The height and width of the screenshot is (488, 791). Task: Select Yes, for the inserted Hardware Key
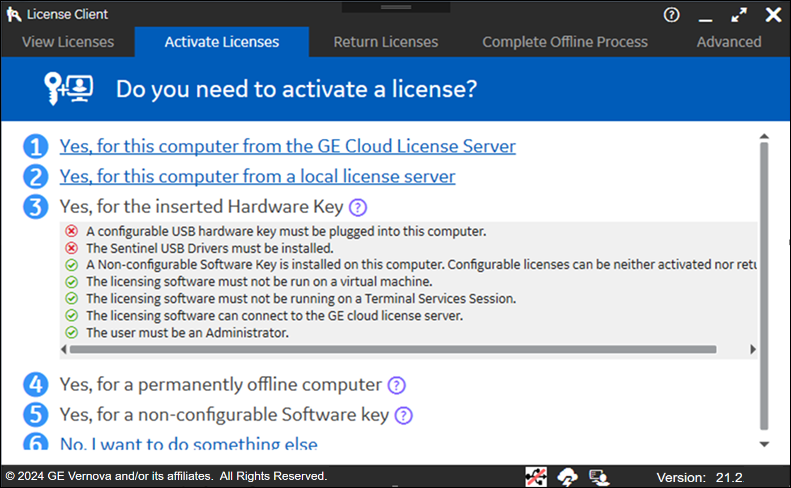point(201,206)
